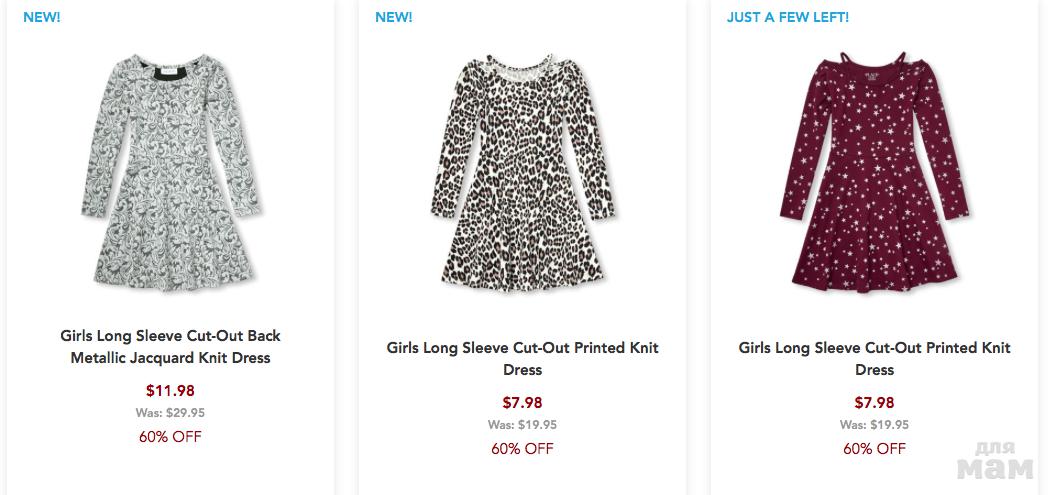Click the NEW! badge above the leopard dress

click(x=394, y=17)
